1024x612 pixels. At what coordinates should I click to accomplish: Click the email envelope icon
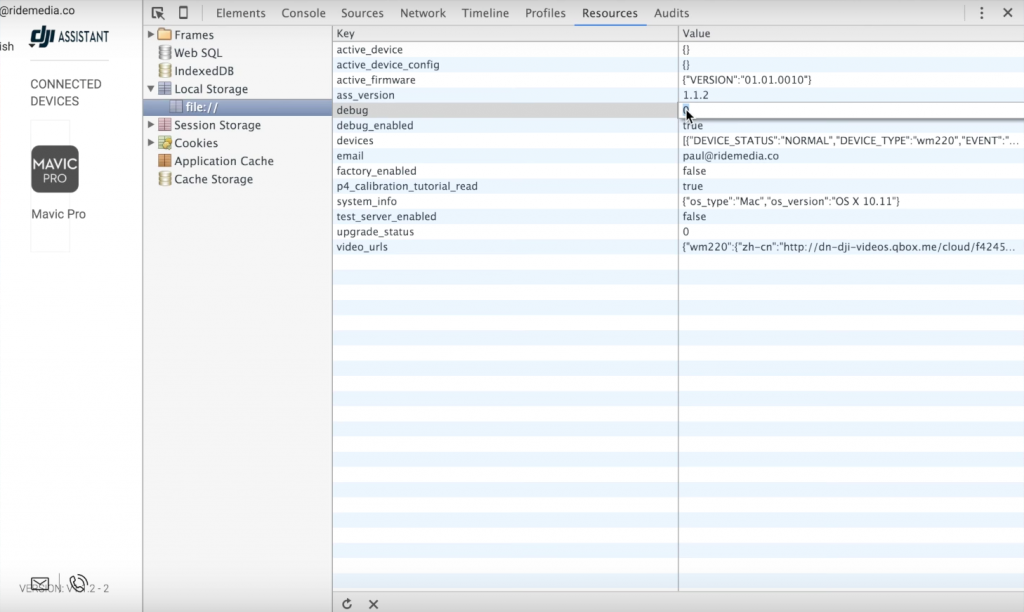(x=40, y=584)
